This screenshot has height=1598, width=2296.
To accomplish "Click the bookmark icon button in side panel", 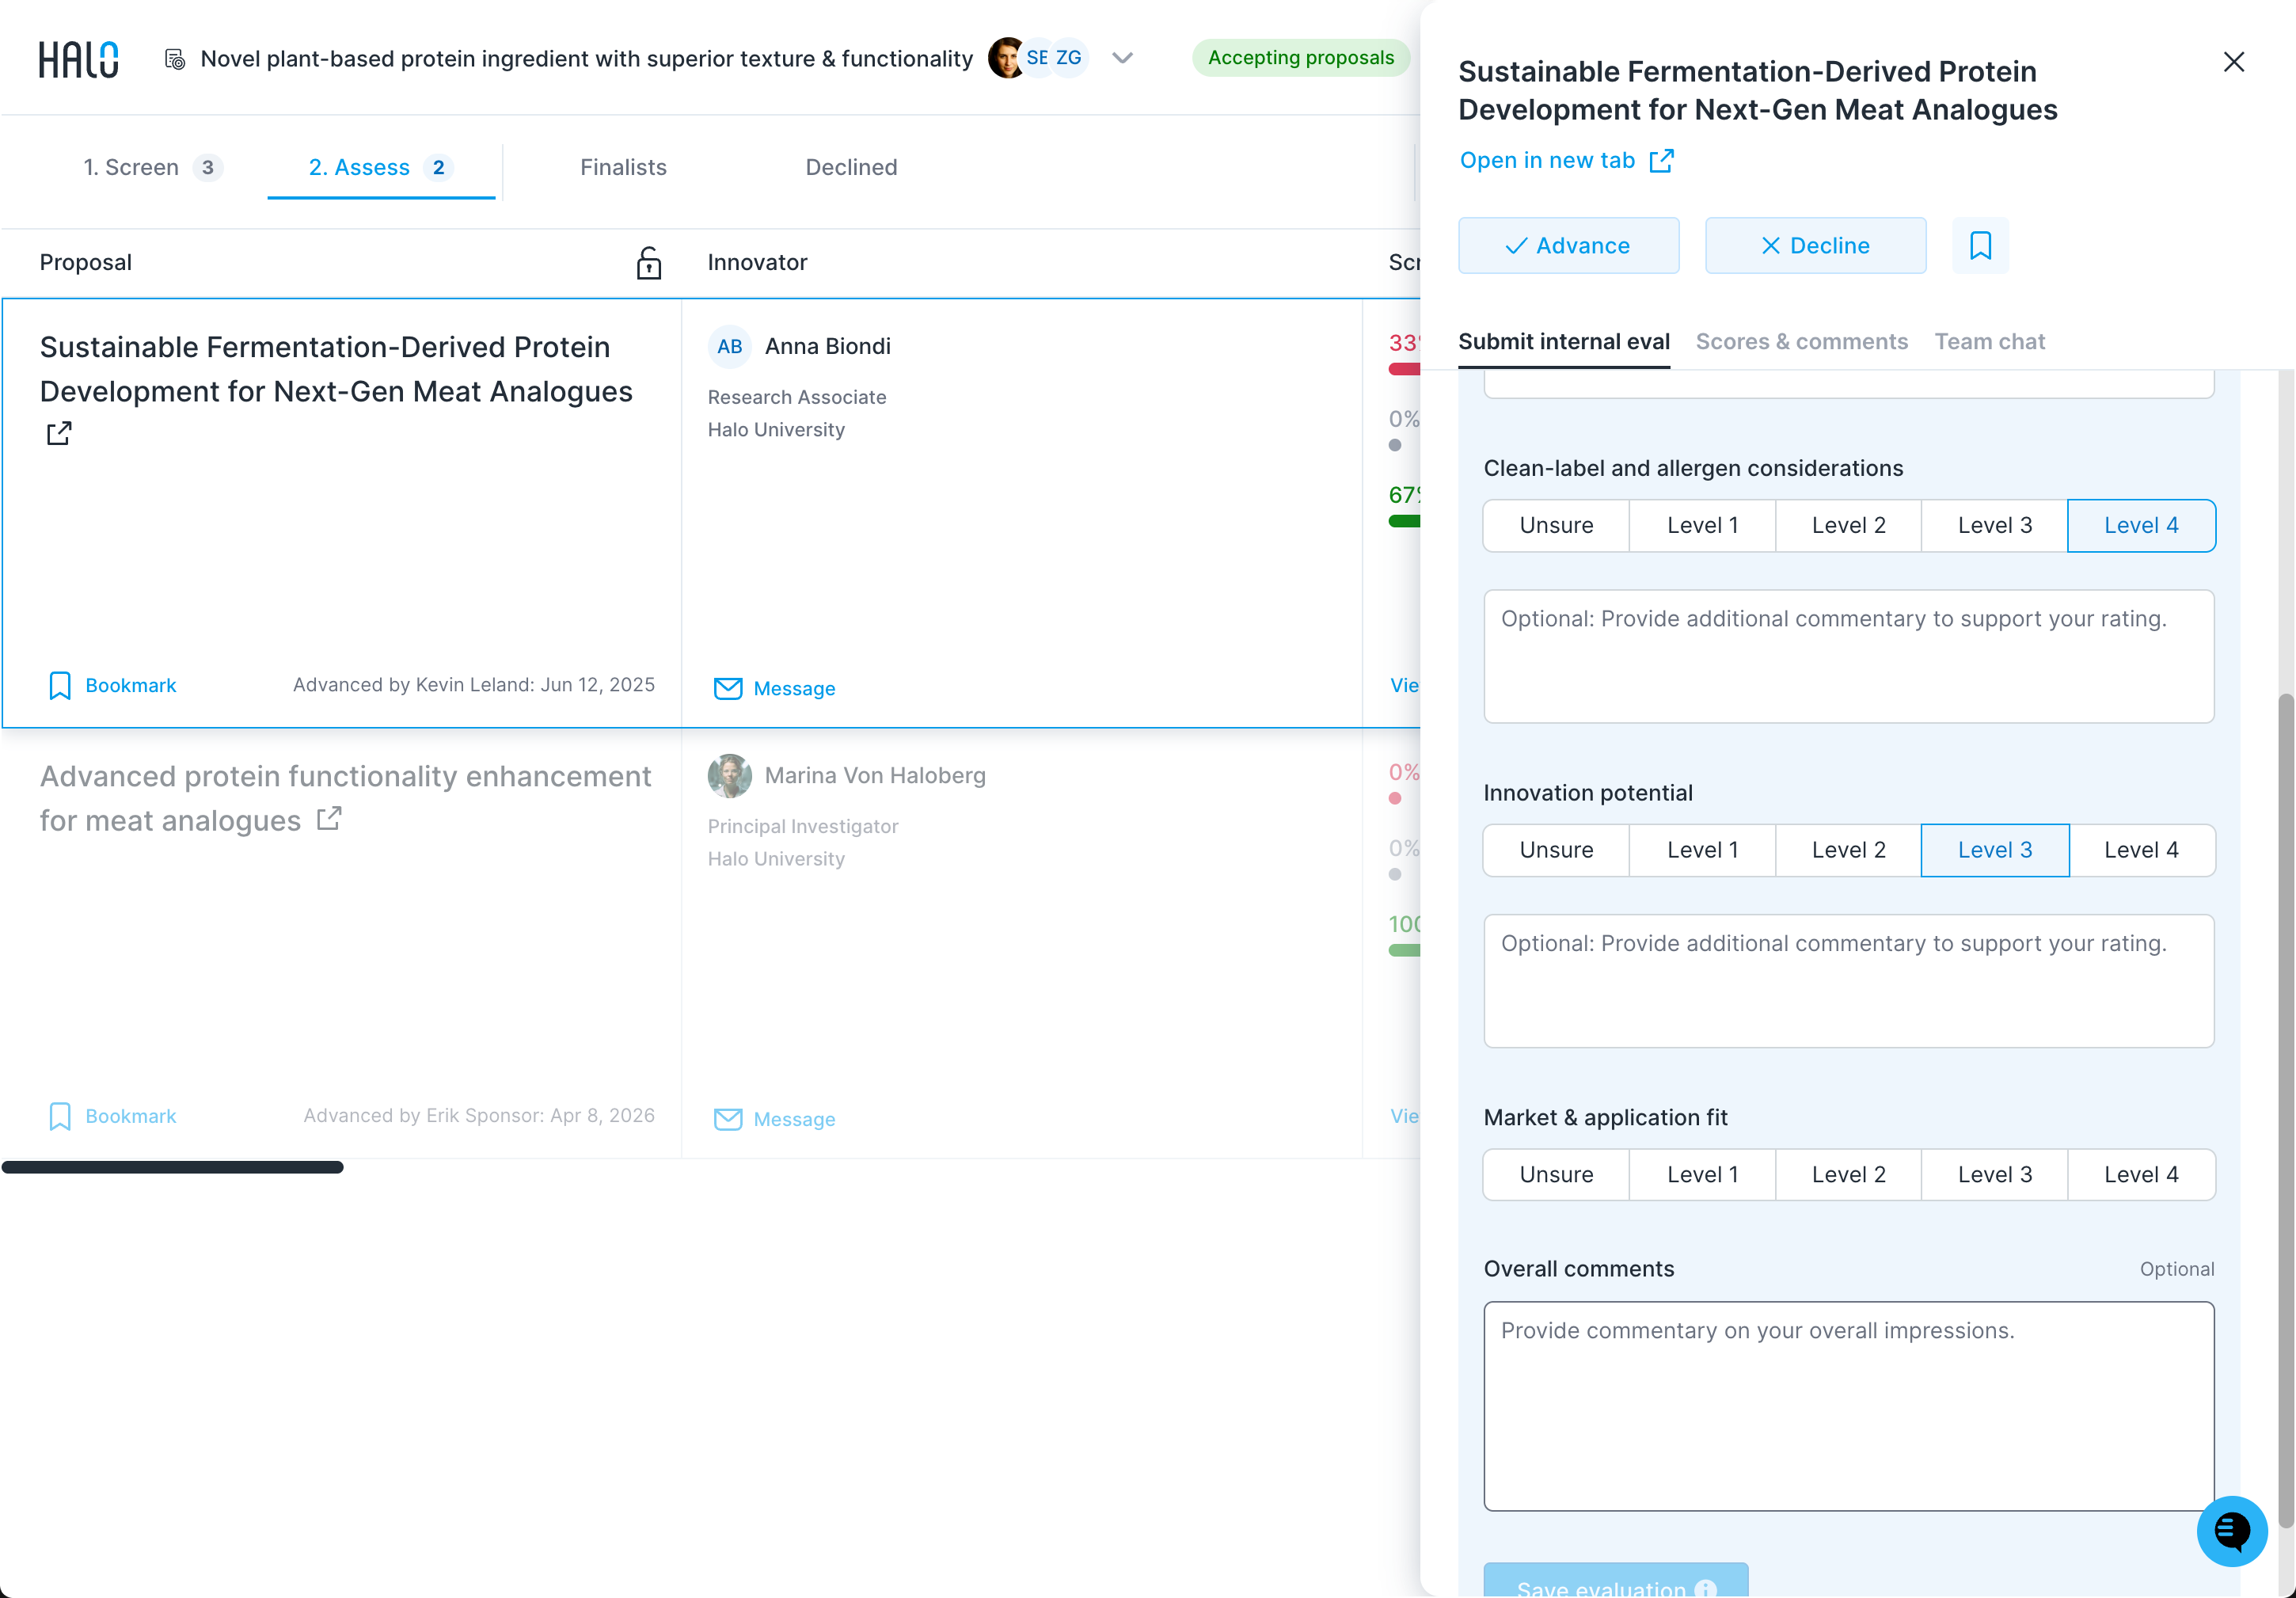I will pos(1980,245).
